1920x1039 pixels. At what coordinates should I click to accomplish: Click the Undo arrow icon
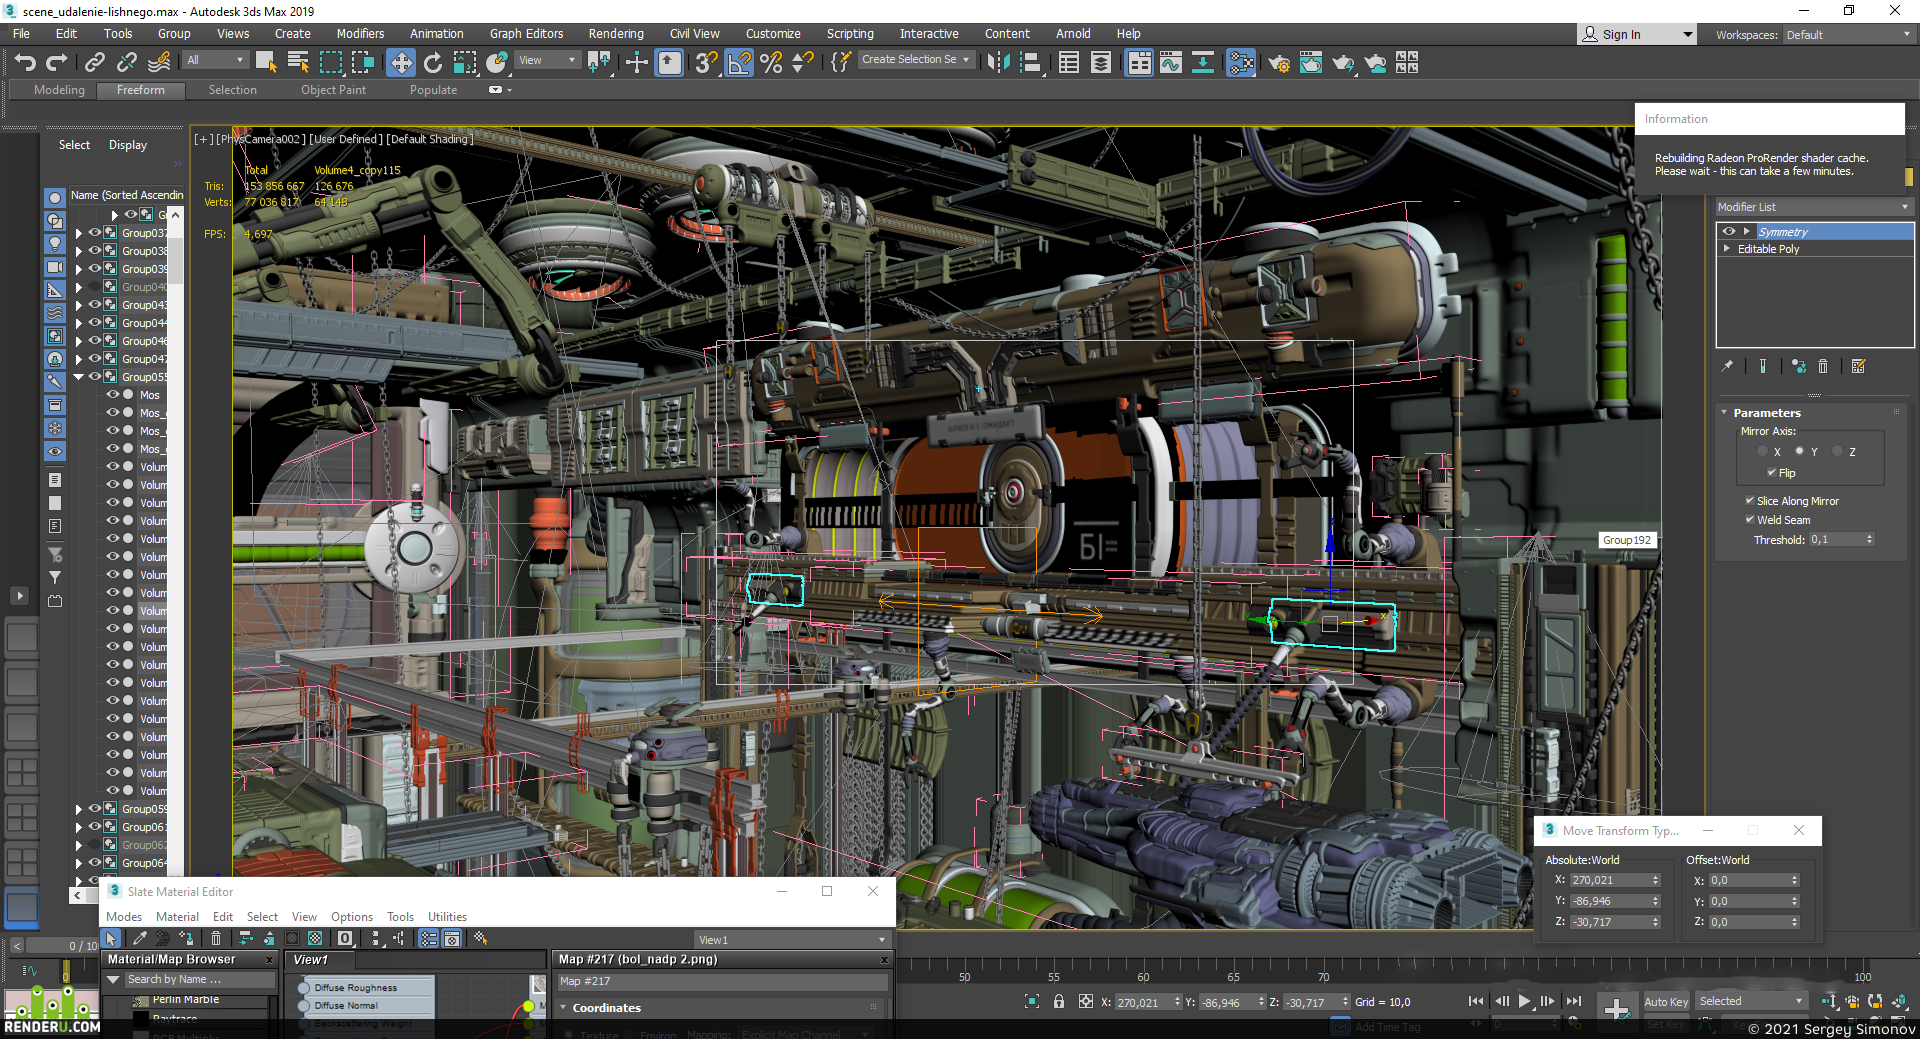(x=25, y=63)
